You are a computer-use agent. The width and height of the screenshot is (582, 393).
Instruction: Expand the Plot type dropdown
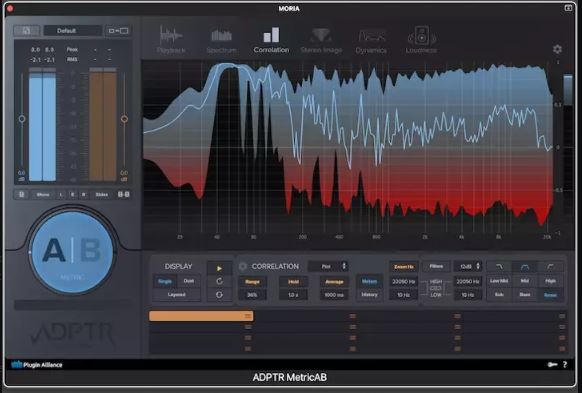click(x=328, y=266)
